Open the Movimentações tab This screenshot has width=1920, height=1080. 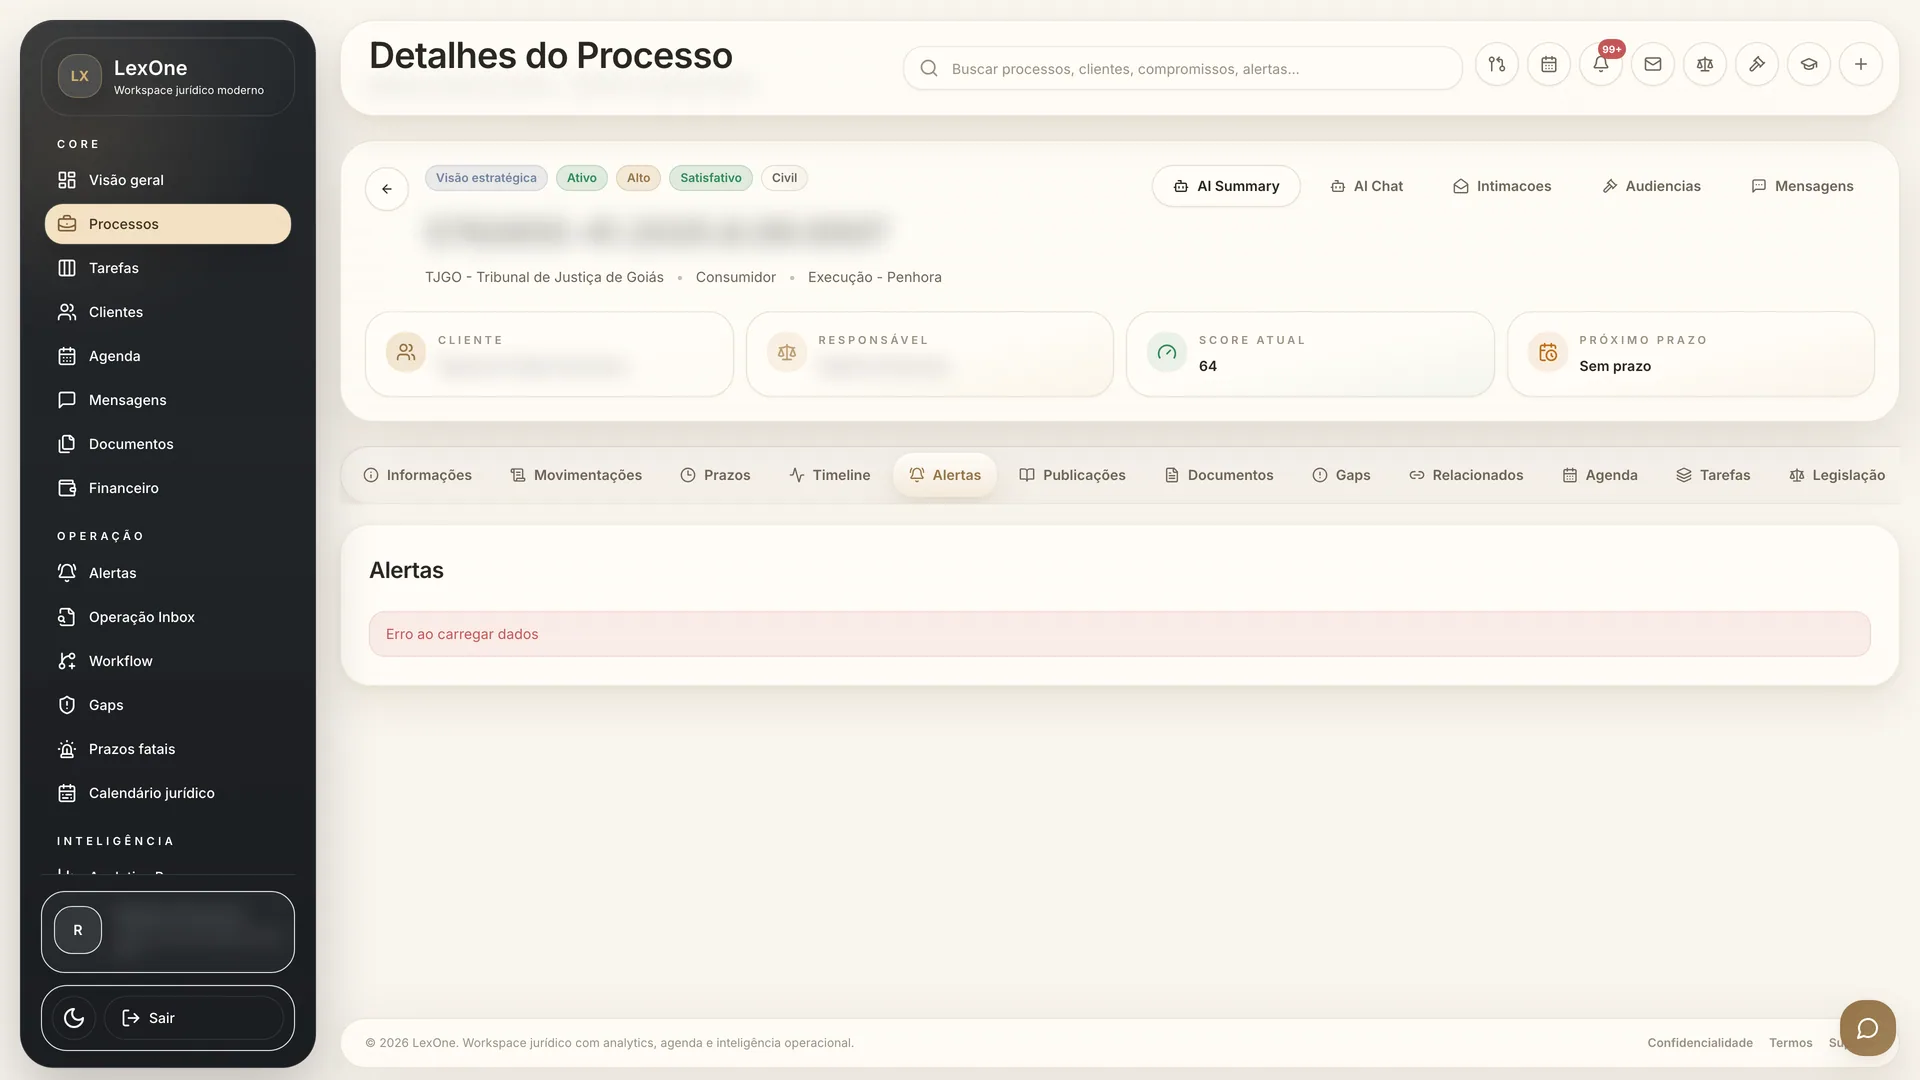click(x=576, y=475)
